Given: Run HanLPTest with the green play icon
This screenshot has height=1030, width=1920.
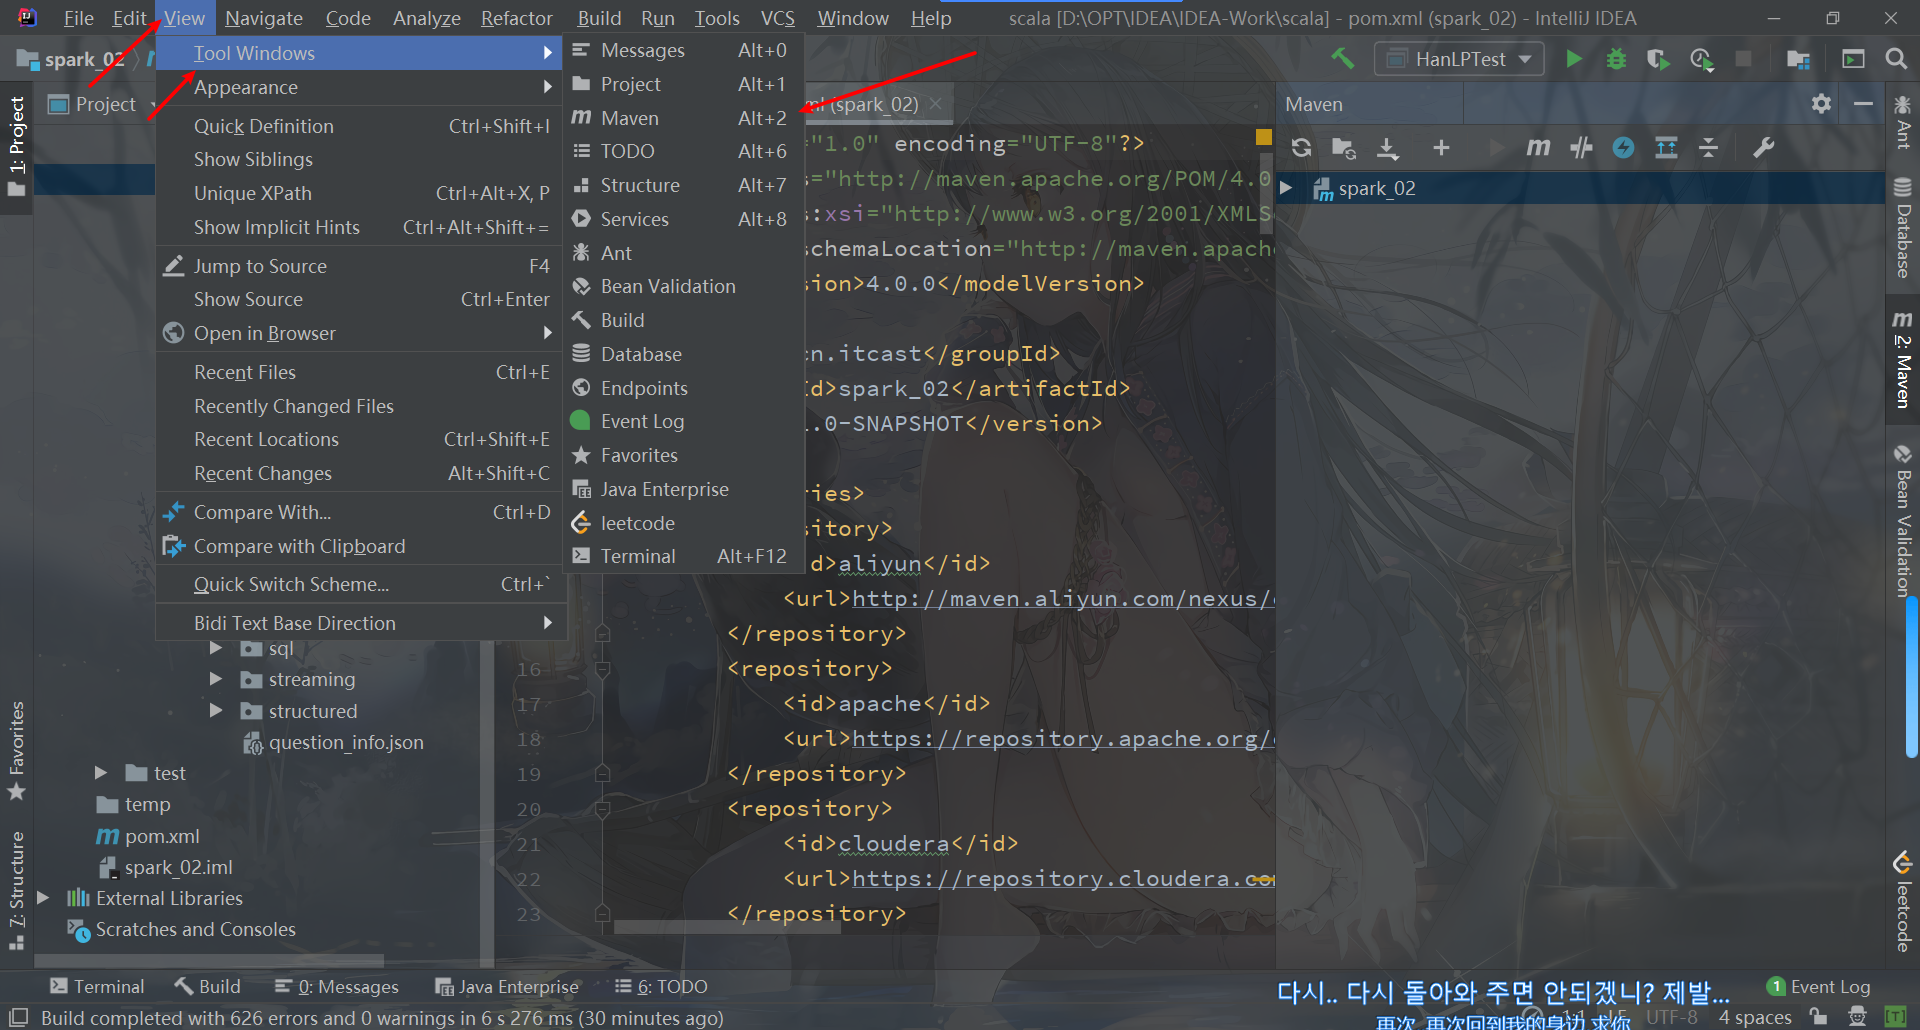Looking at the screenshot, I should 1574,59.
